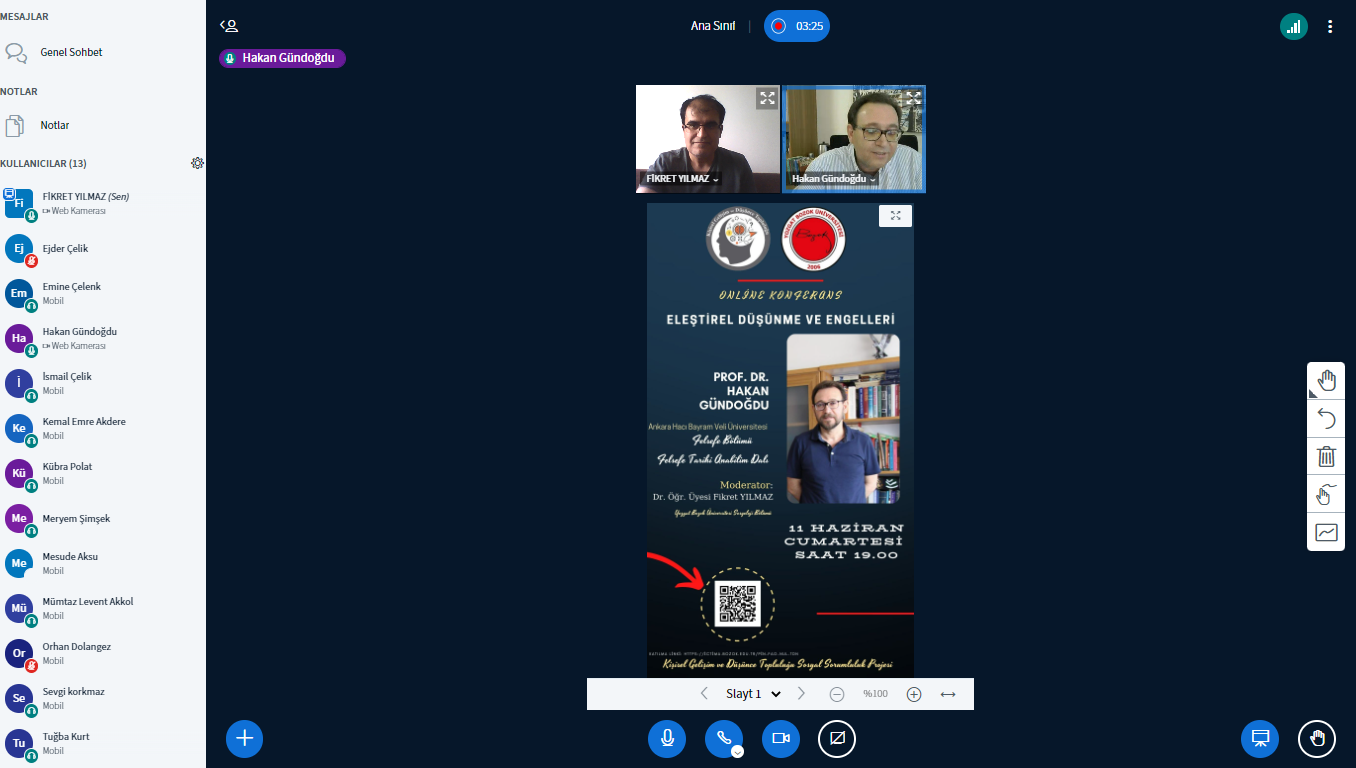This screenshot has width=1356, height=768.
Task: Click Mümtaz Levent Akkol's avatar icon
Action: point(19,608)
